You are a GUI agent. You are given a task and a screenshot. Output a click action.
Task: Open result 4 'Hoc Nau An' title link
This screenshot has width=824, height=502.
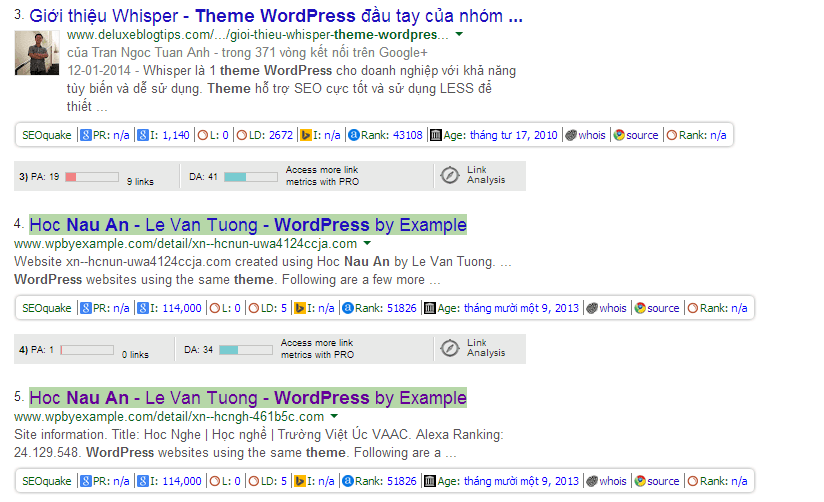(x=248, y=225)
